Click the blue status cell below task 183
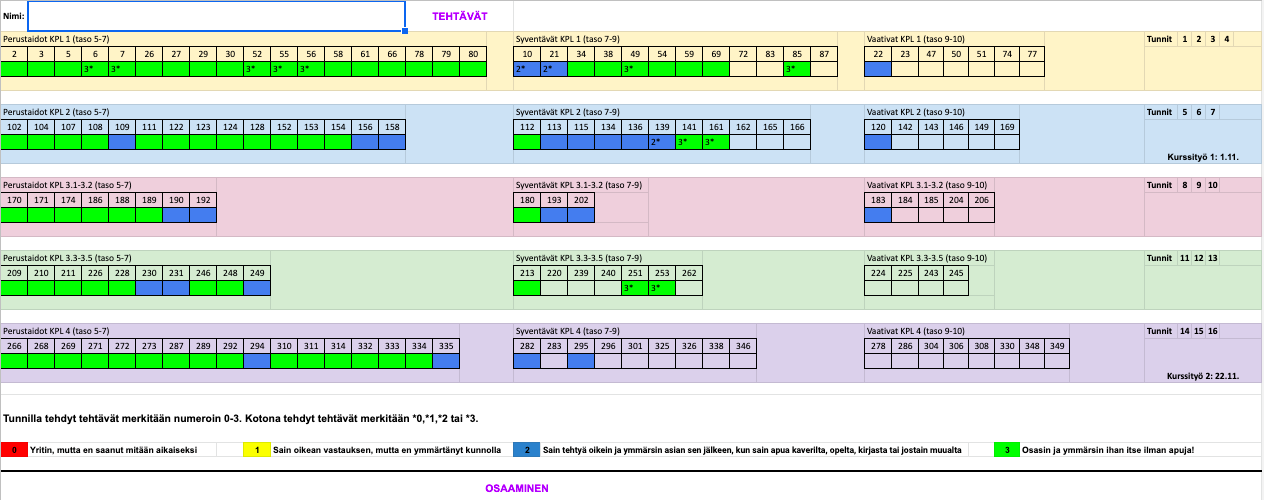The image size is (1264, 500). 878,215
